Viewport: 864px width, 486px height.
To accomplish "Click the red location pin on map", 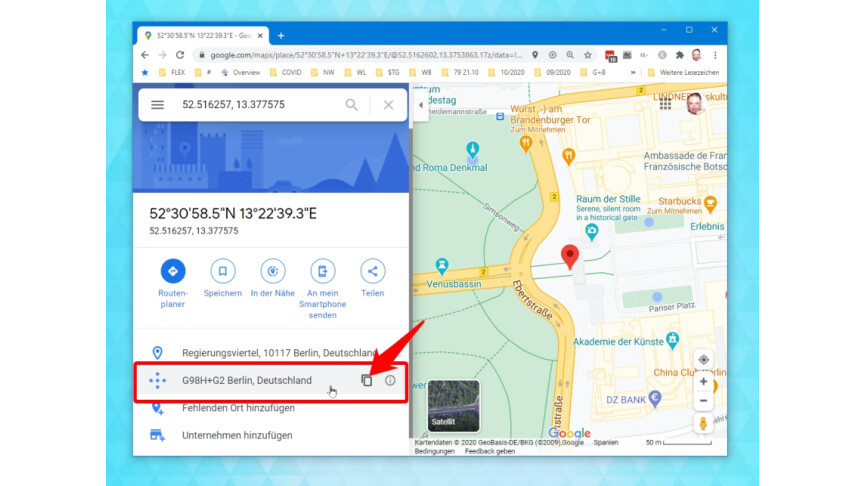I will click(570, 257).
